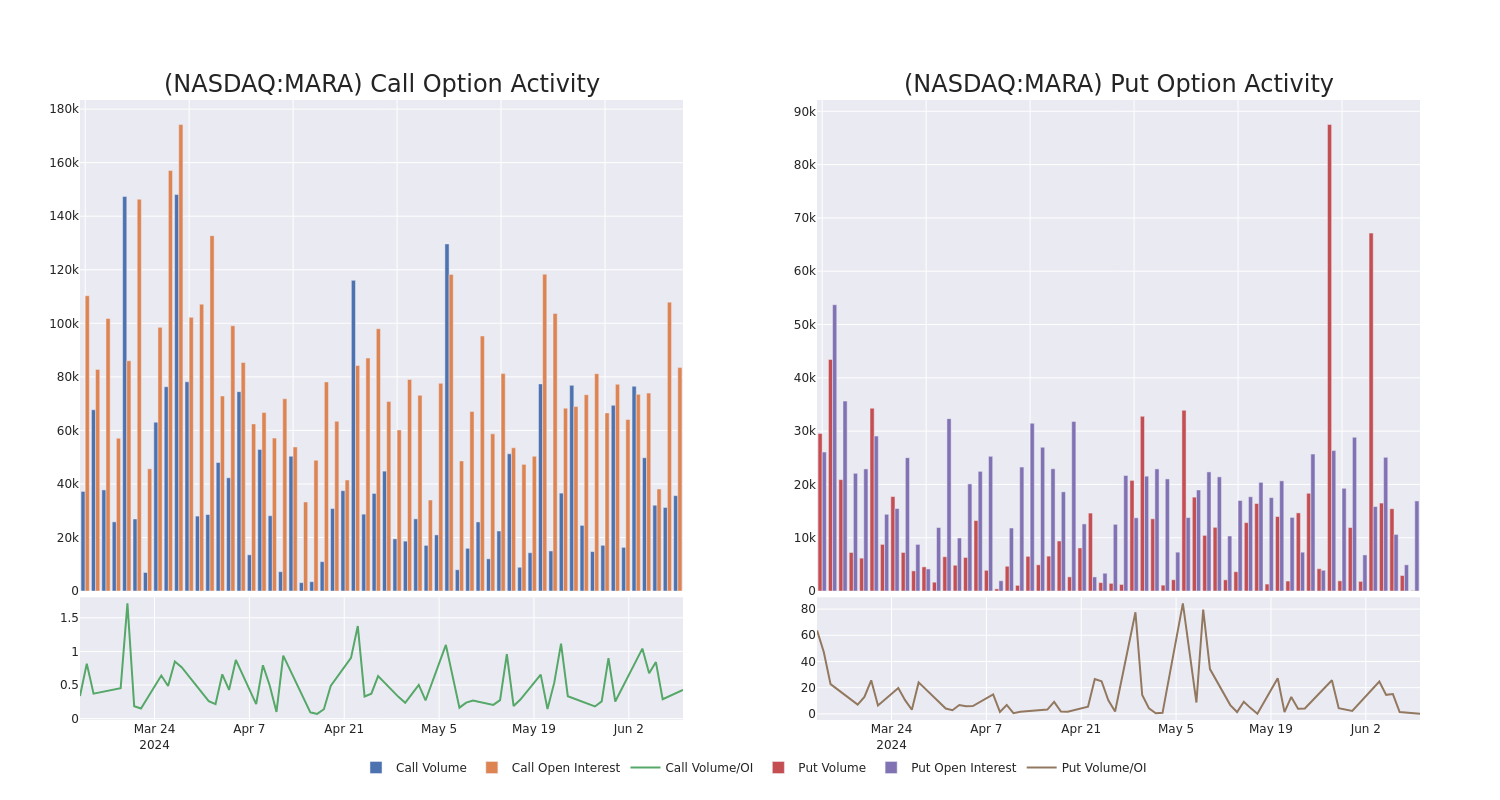
Task: Click the Call Open Interest orange legend swatch
Action: 492,768
